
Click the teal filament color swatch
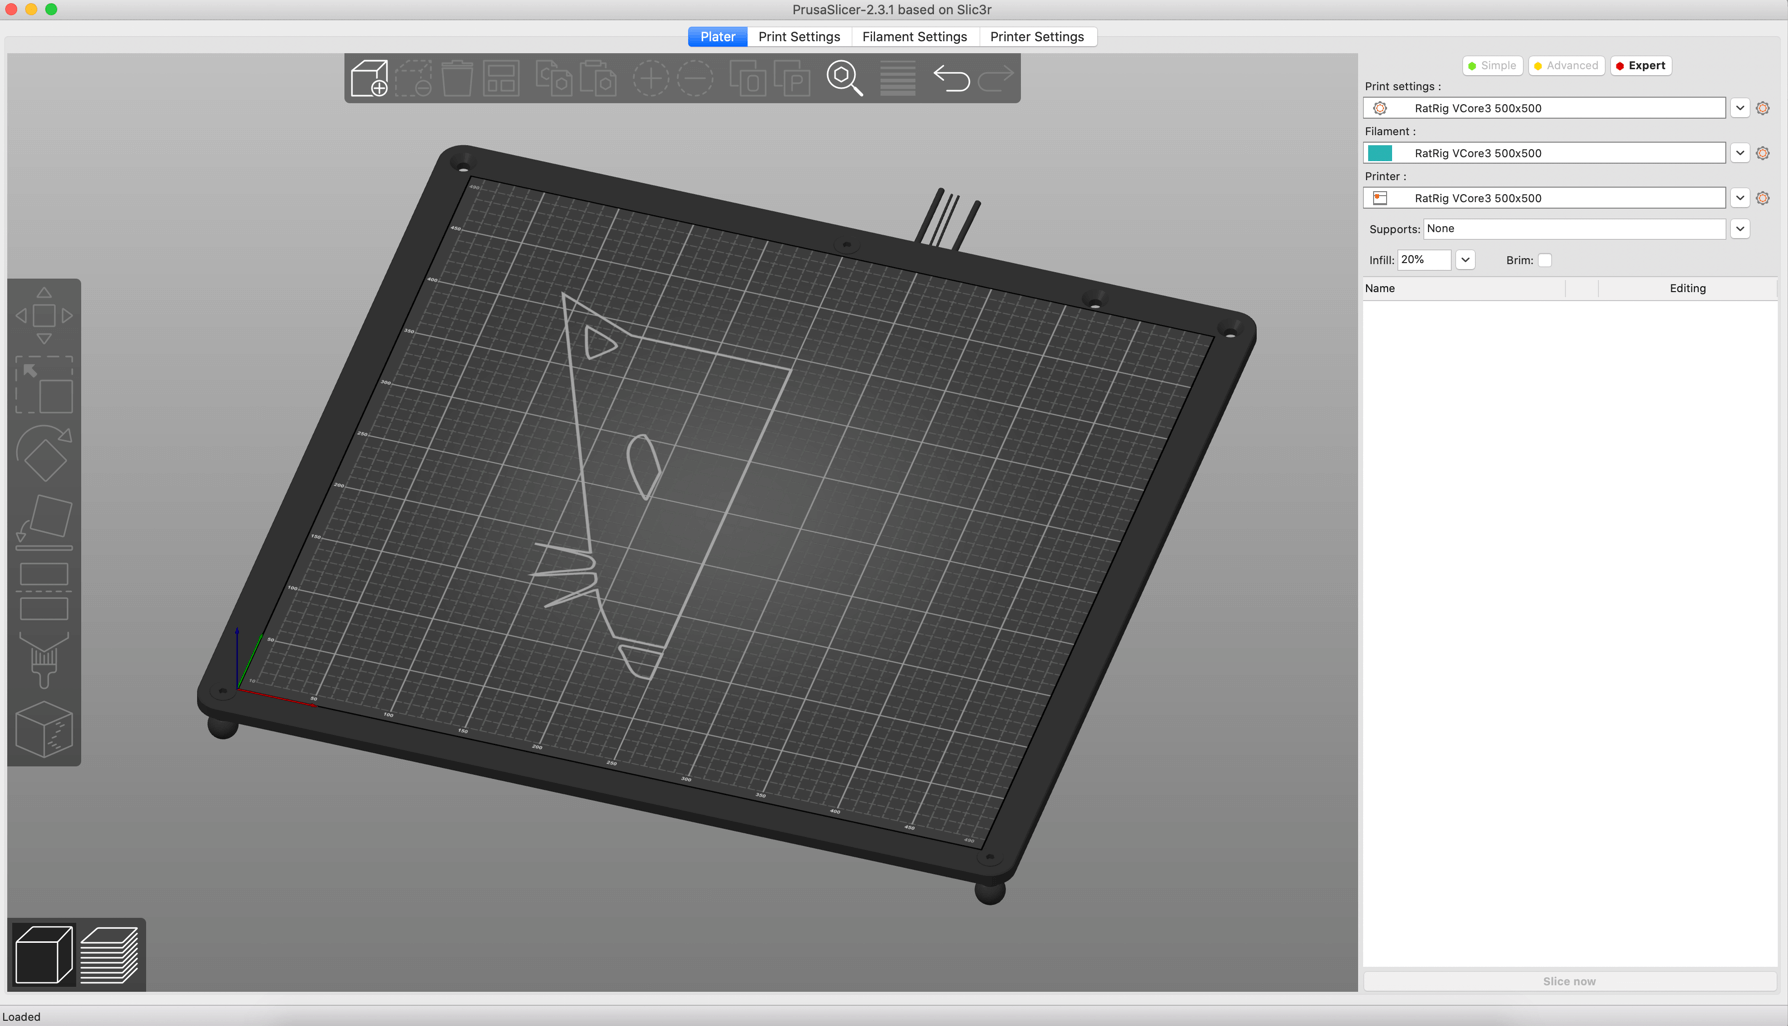[x=1380, y=153]
